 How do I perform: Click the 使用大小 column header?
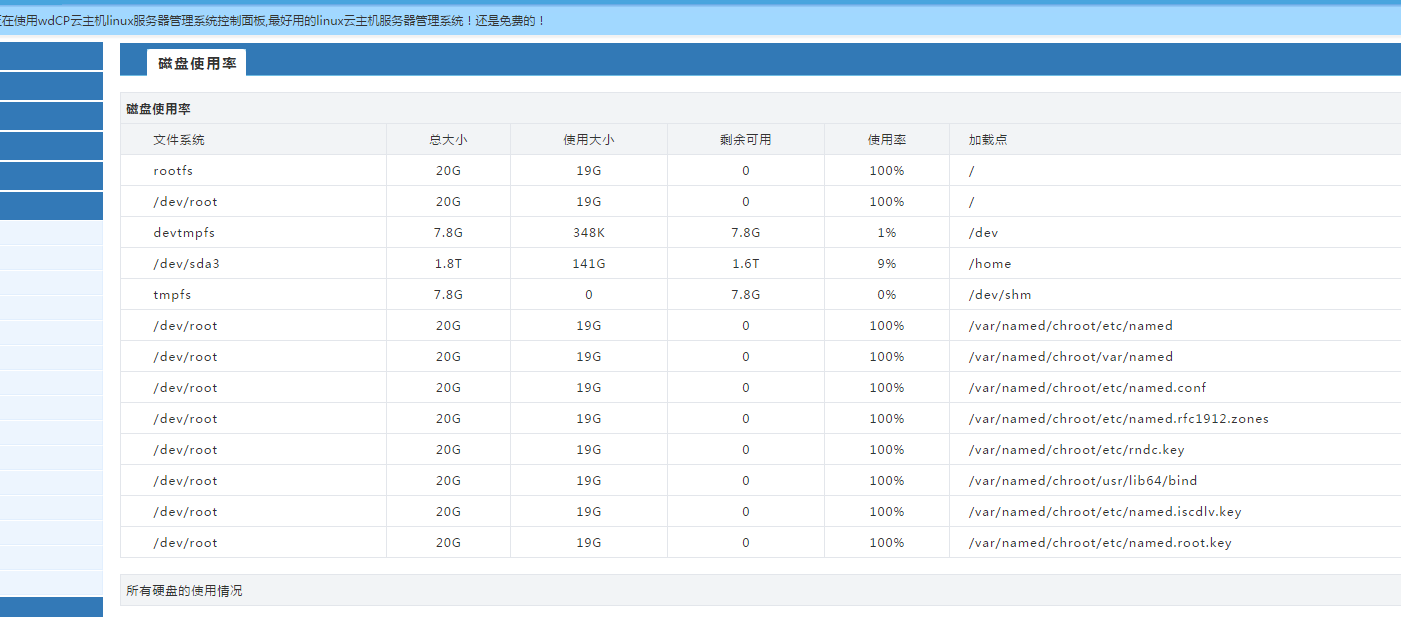click(589, 140)
